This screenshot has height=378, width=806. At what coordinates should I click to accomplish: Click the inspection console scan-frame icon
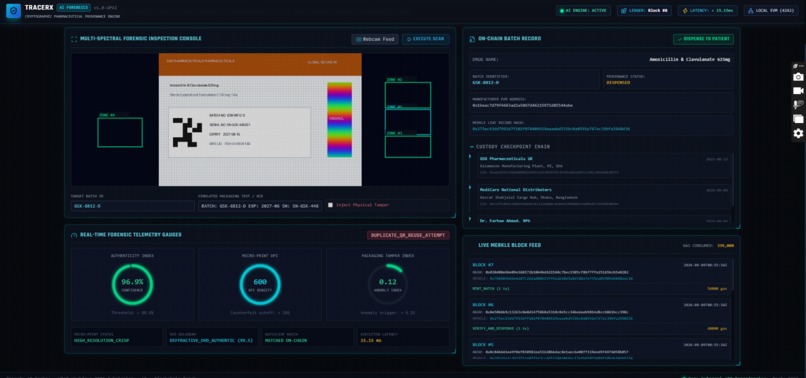[74, 39]
